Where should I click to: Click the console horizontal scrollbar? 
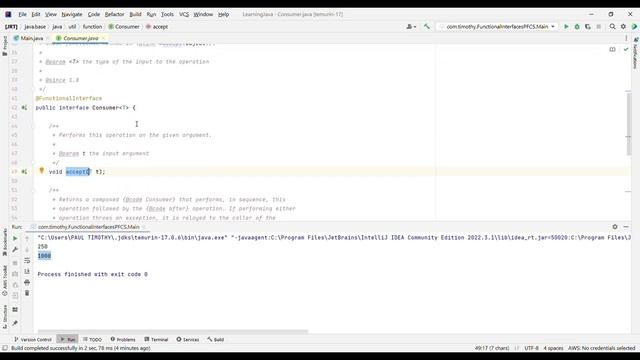[x=173, y=331]
